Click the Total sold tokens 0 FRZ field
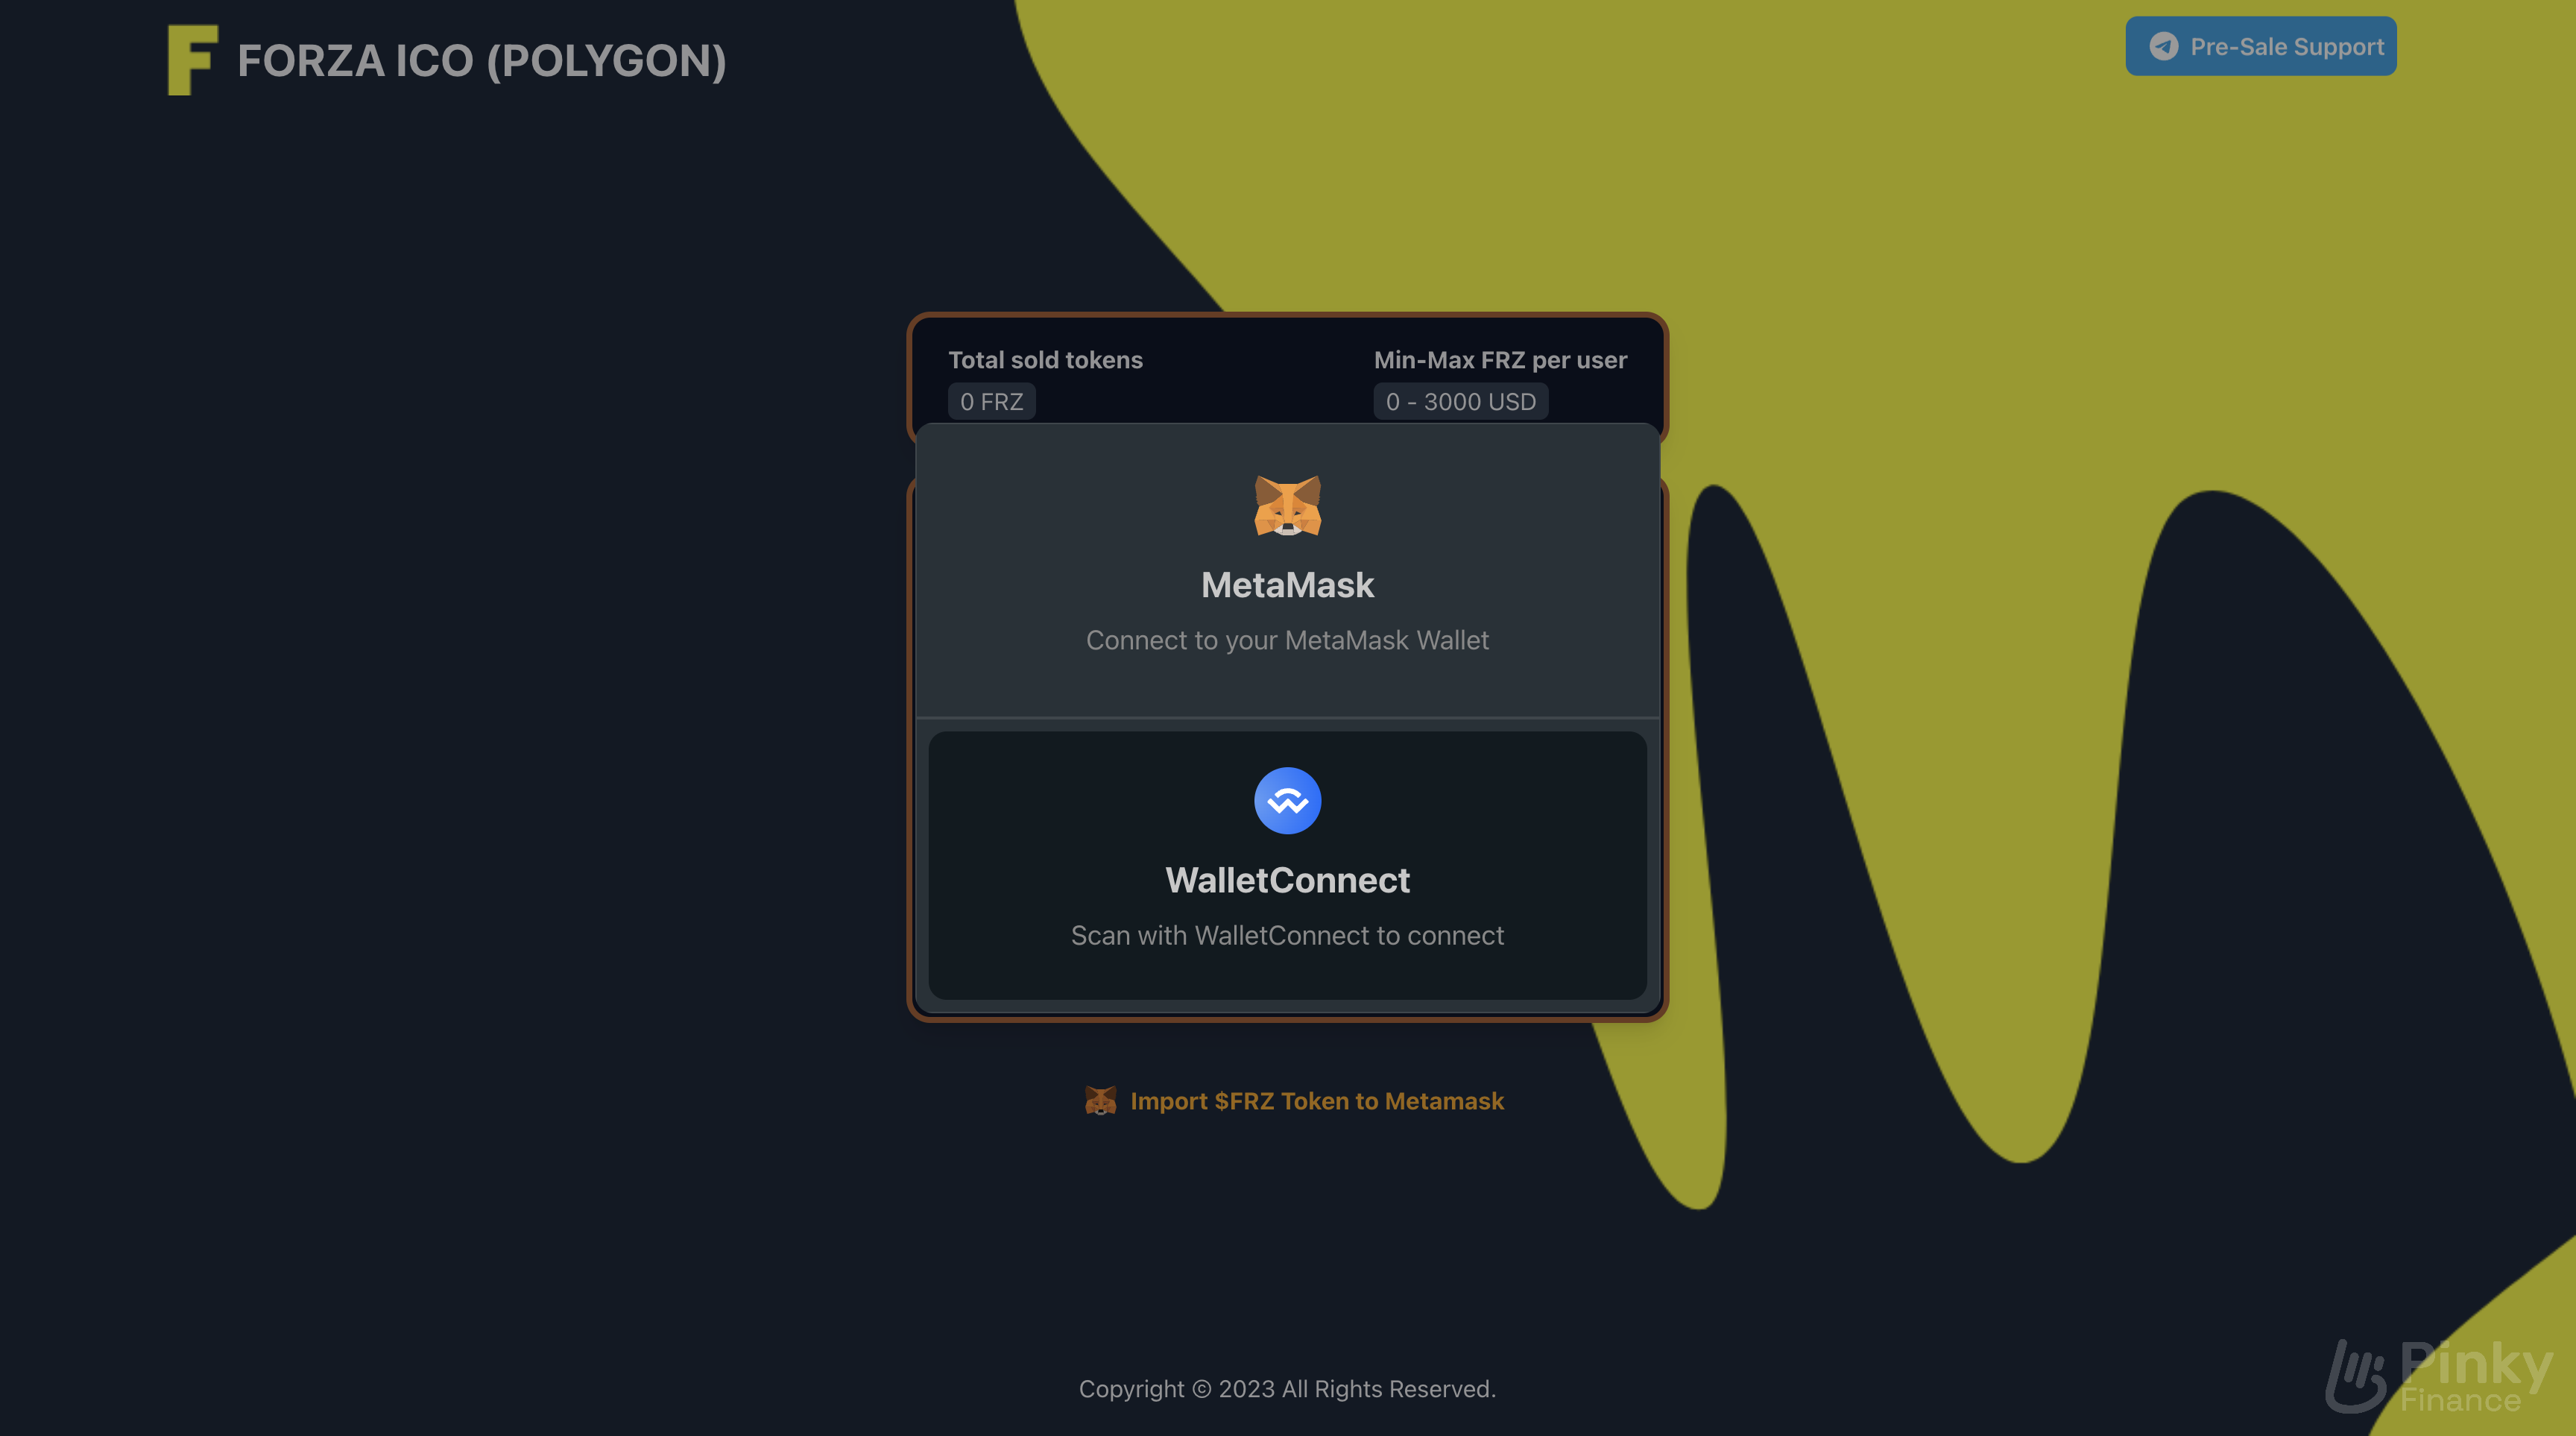This screenshot has width=2576, height=1436. tap(992, 400)
